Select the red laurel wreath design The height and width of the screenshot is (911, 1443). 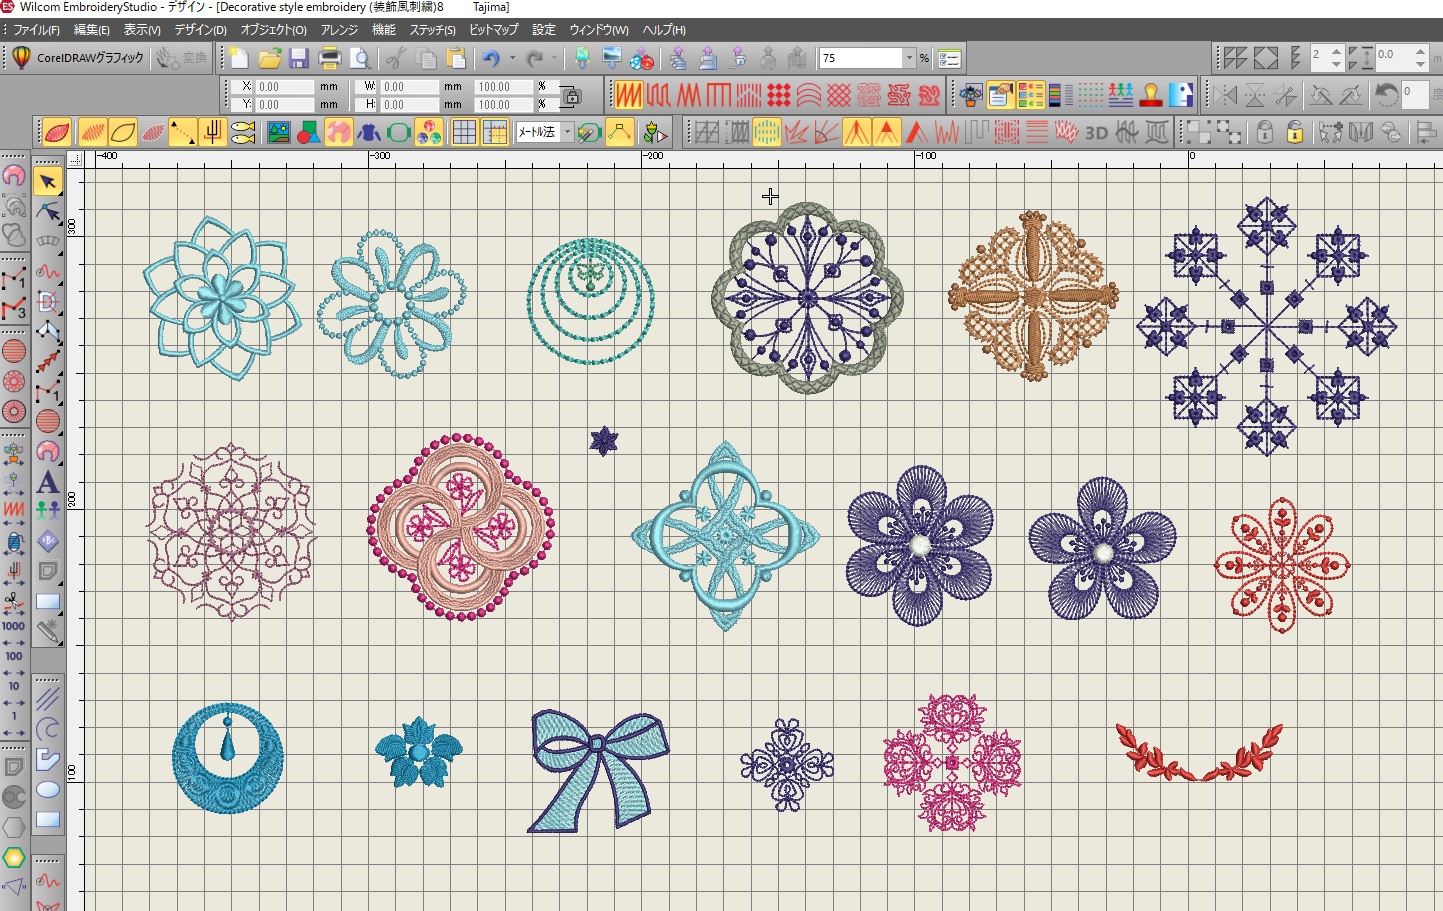[x=1199, y=753]
